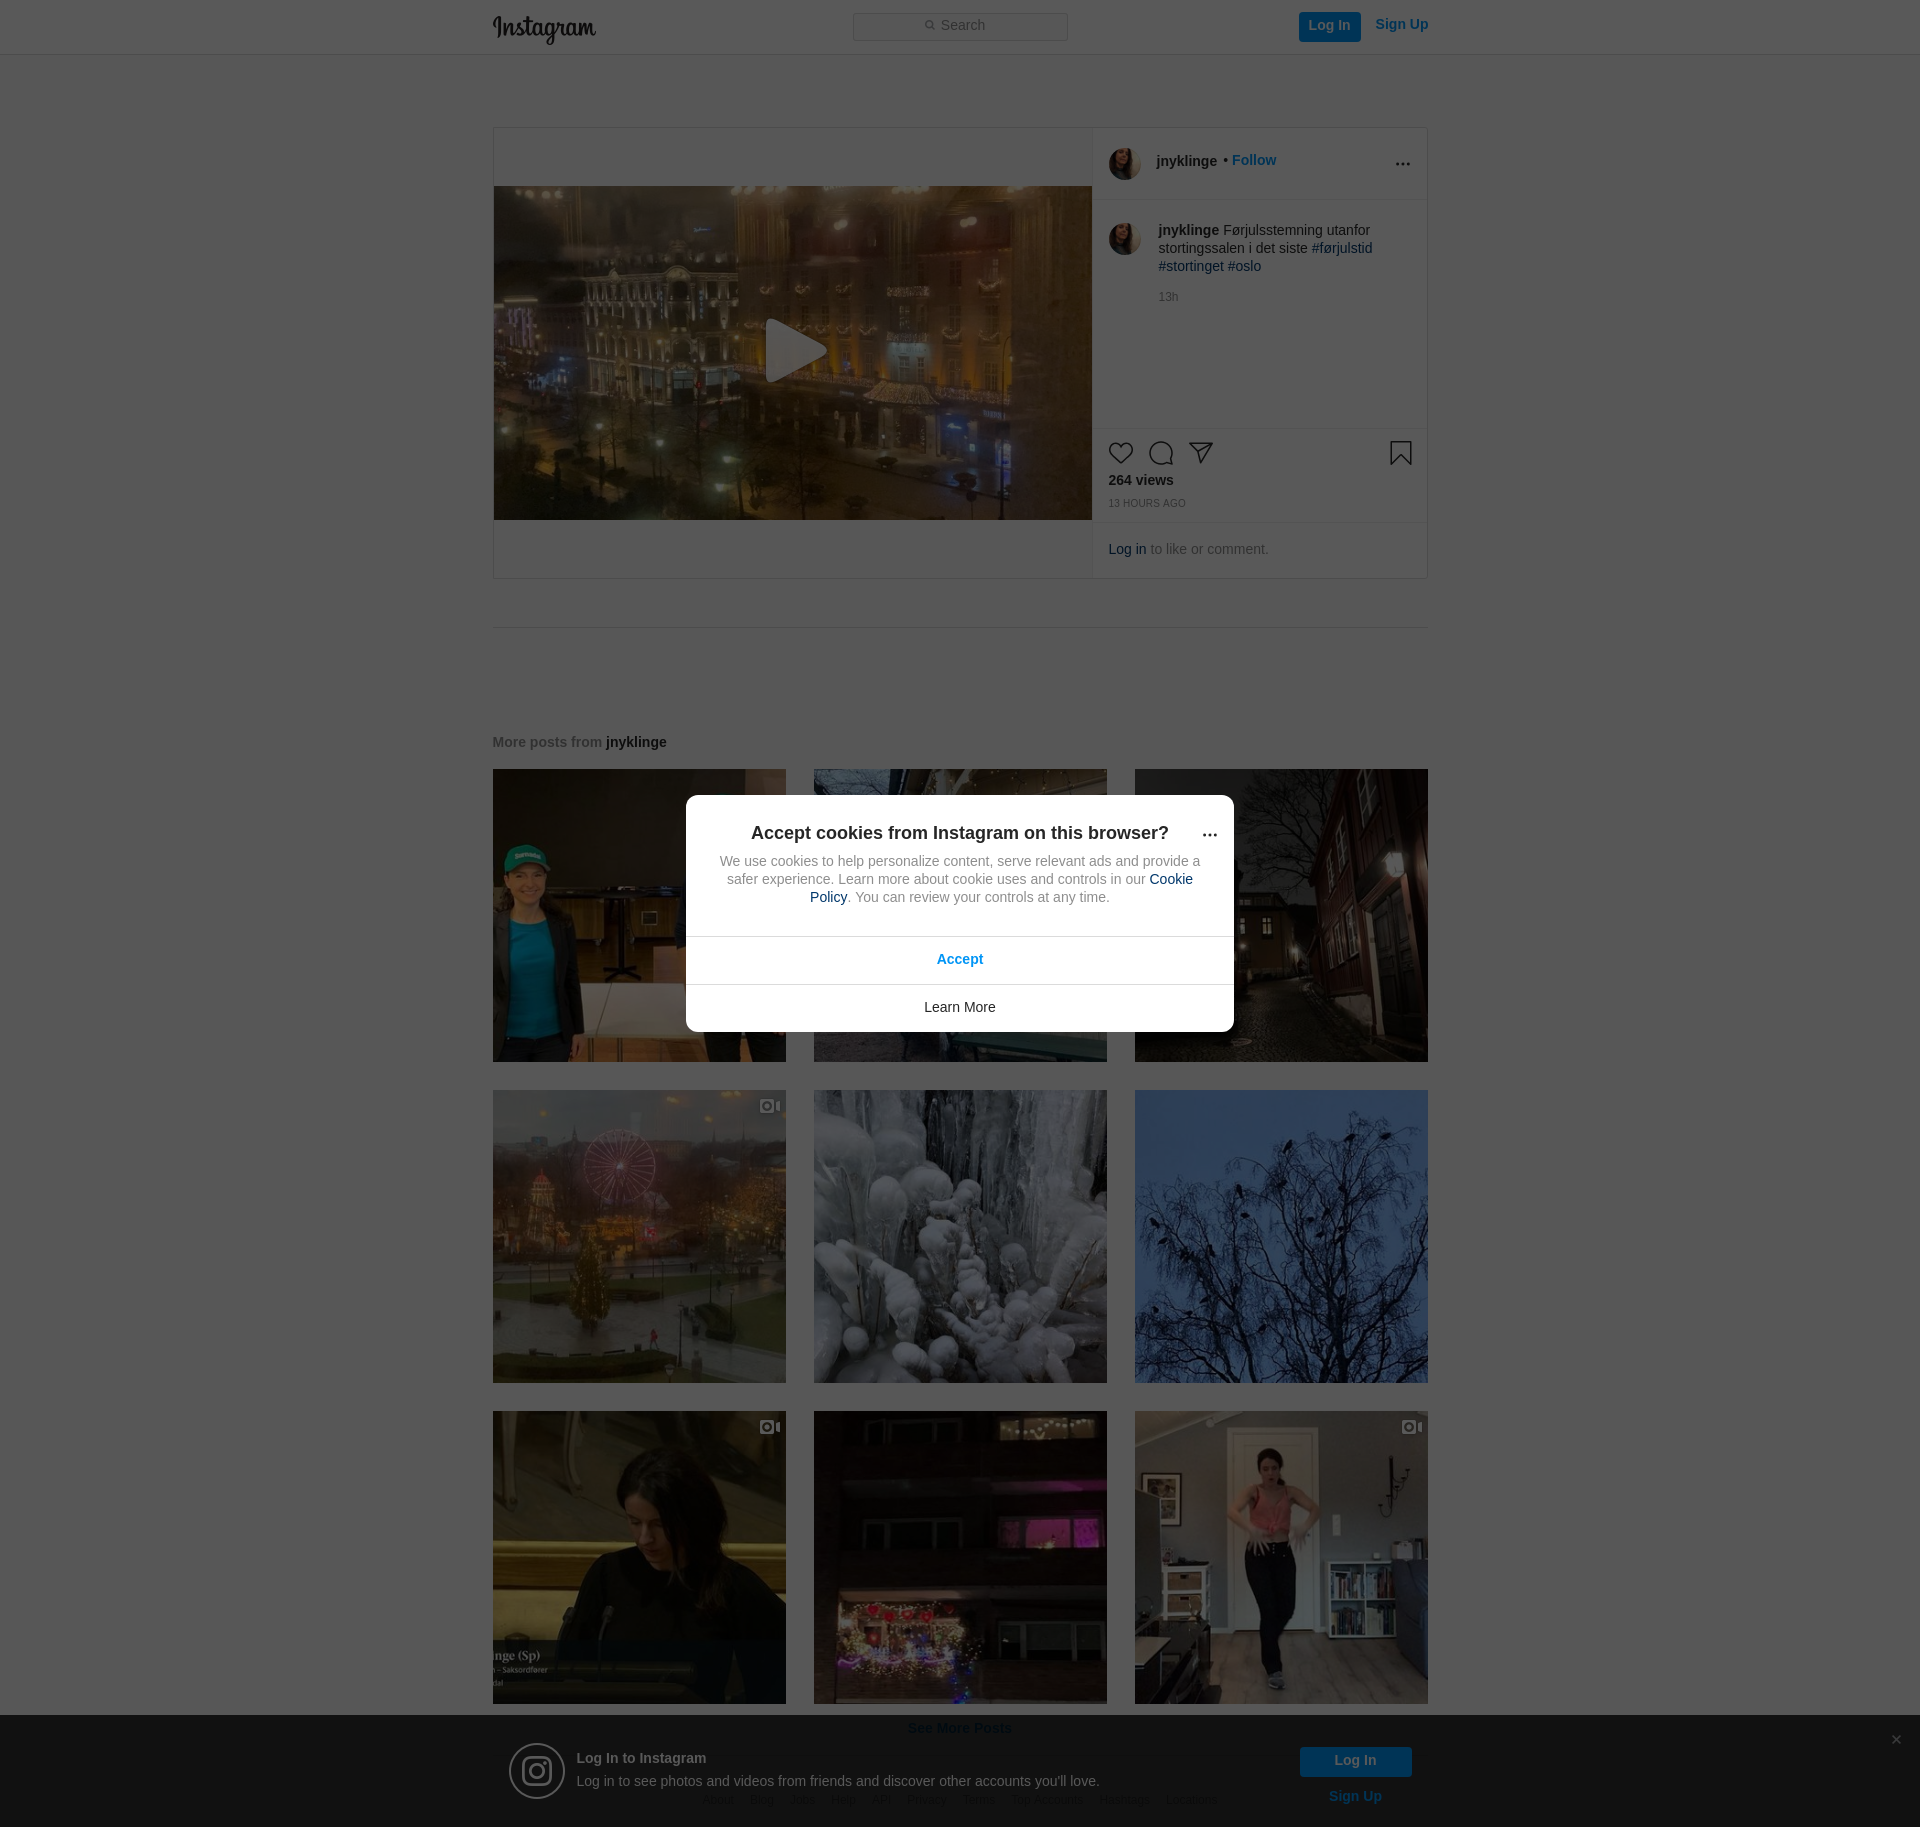This screenshot has width=1920, height=1827.
Task: Share the post with paper plane icon
Action: (1201, 453)
